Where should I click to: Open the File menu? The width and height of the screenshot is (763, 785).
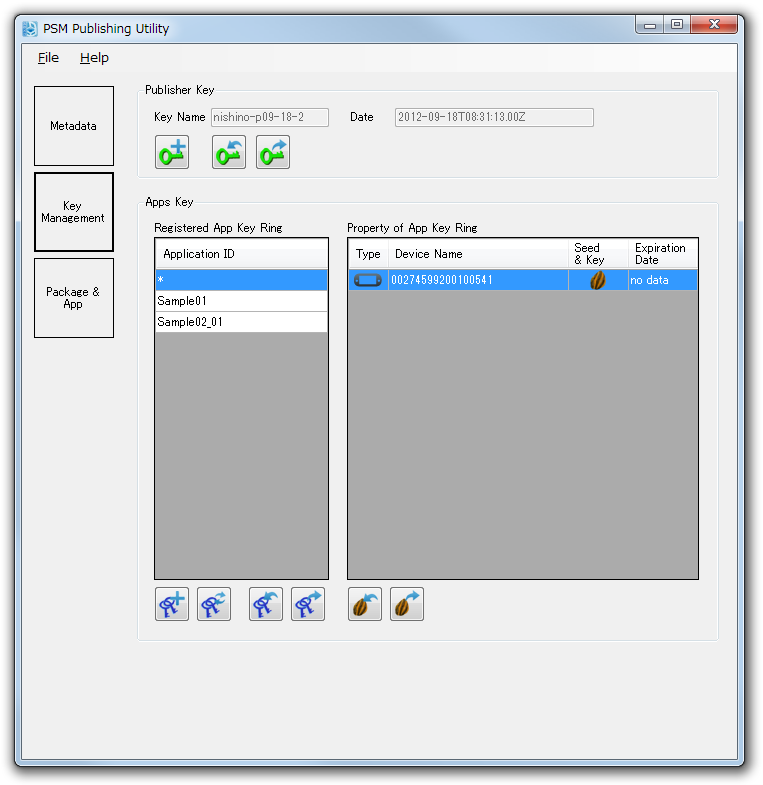[x=48, y=58]
